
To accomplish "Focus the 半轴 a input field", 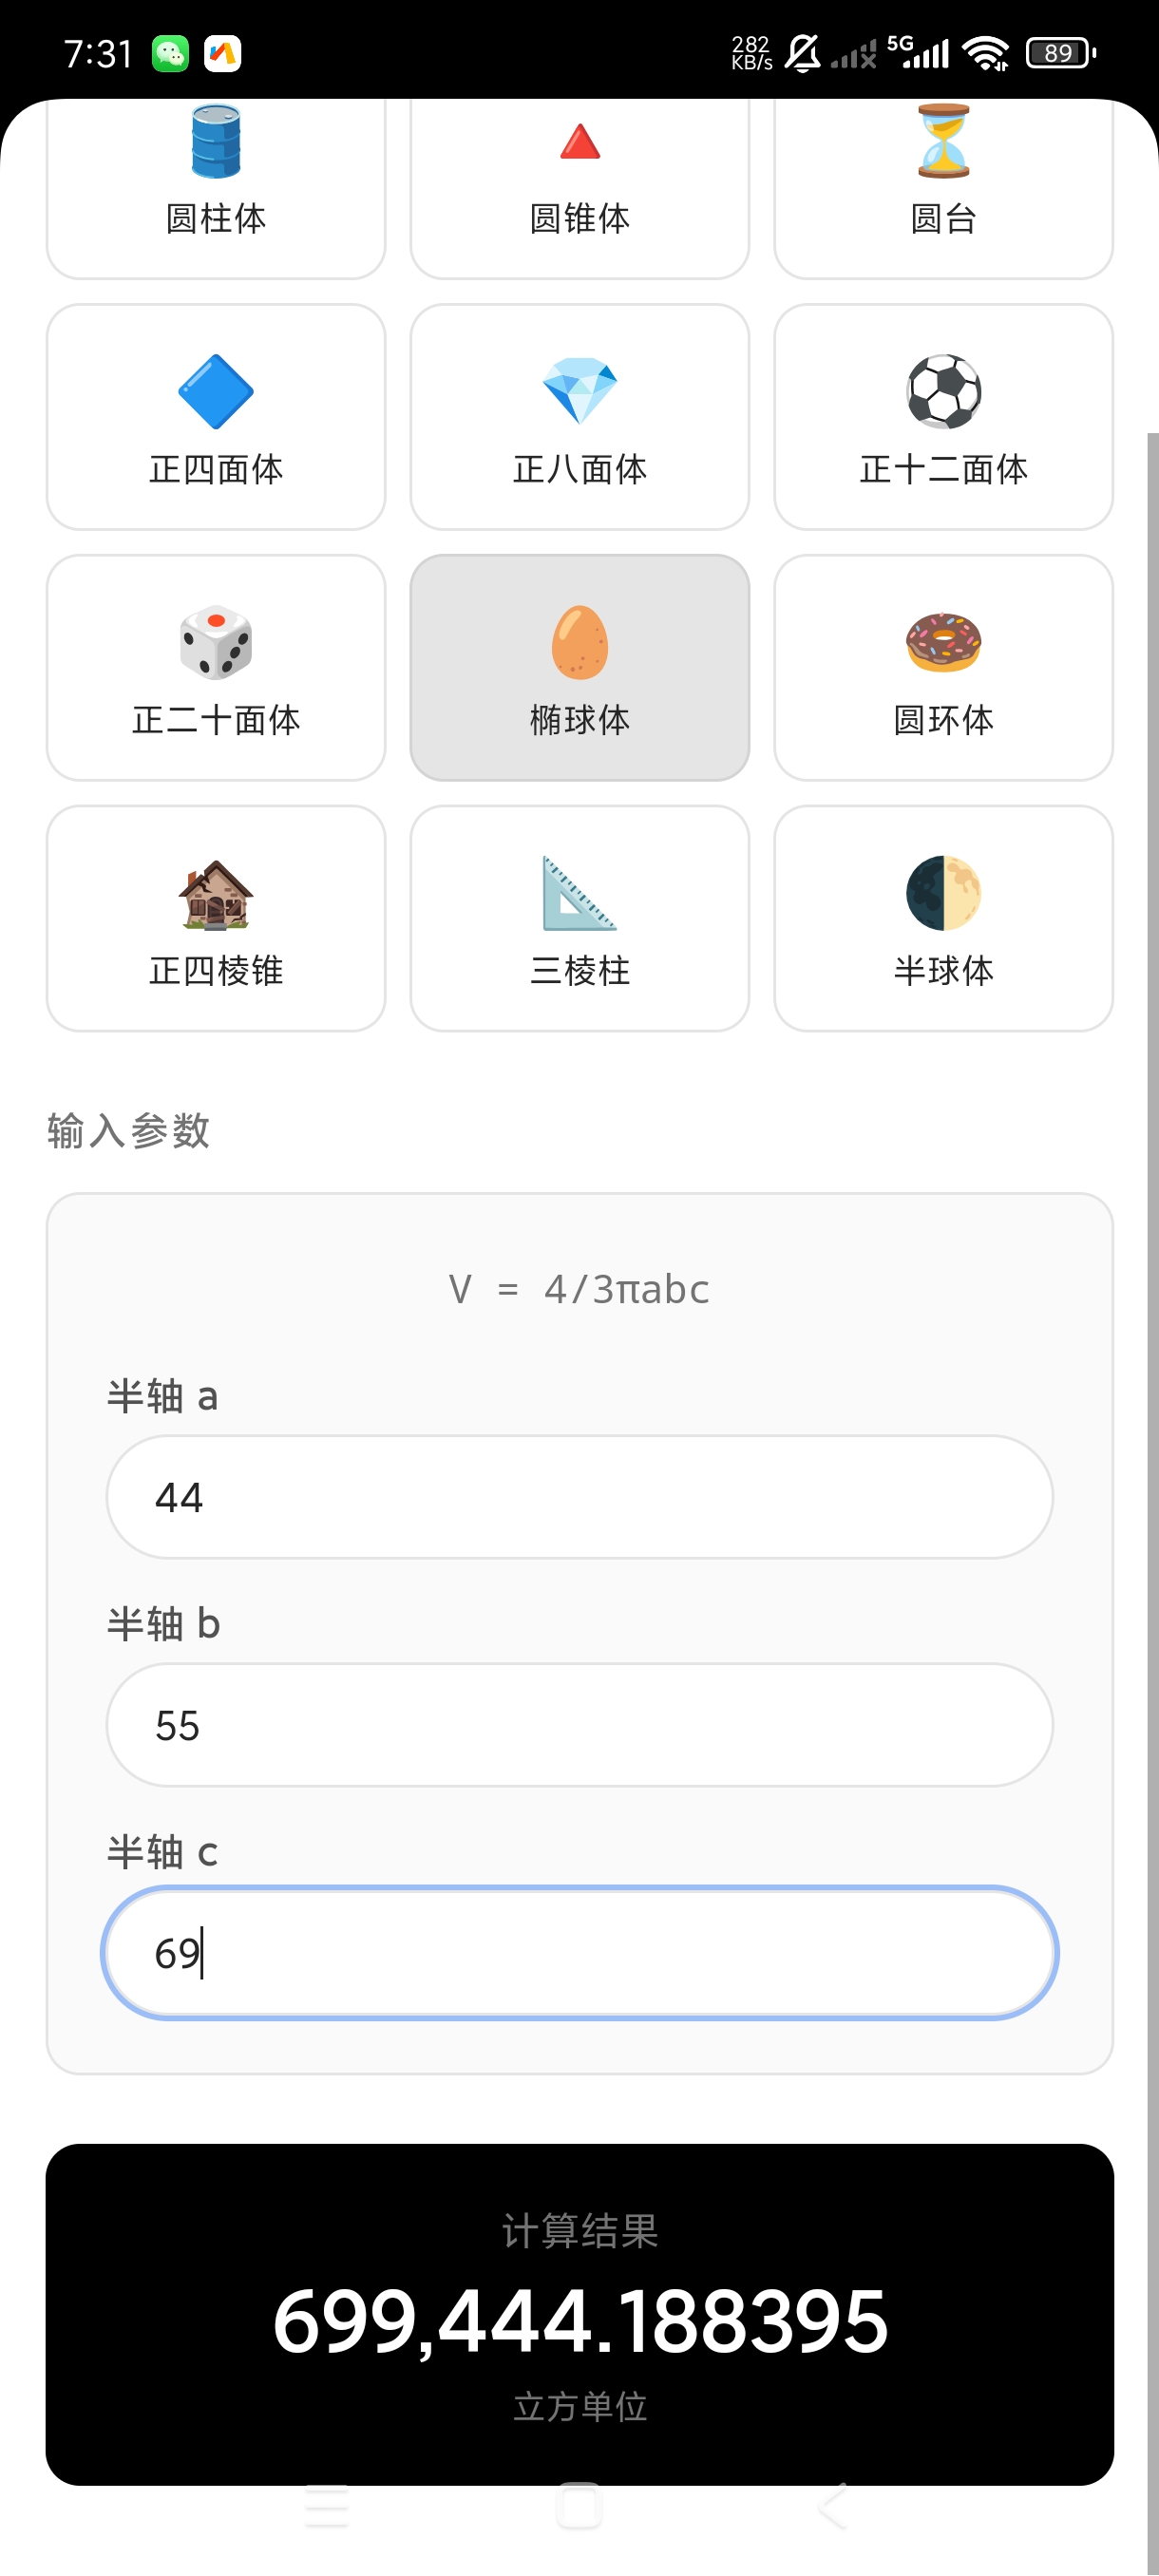I will coord(580,1497).
